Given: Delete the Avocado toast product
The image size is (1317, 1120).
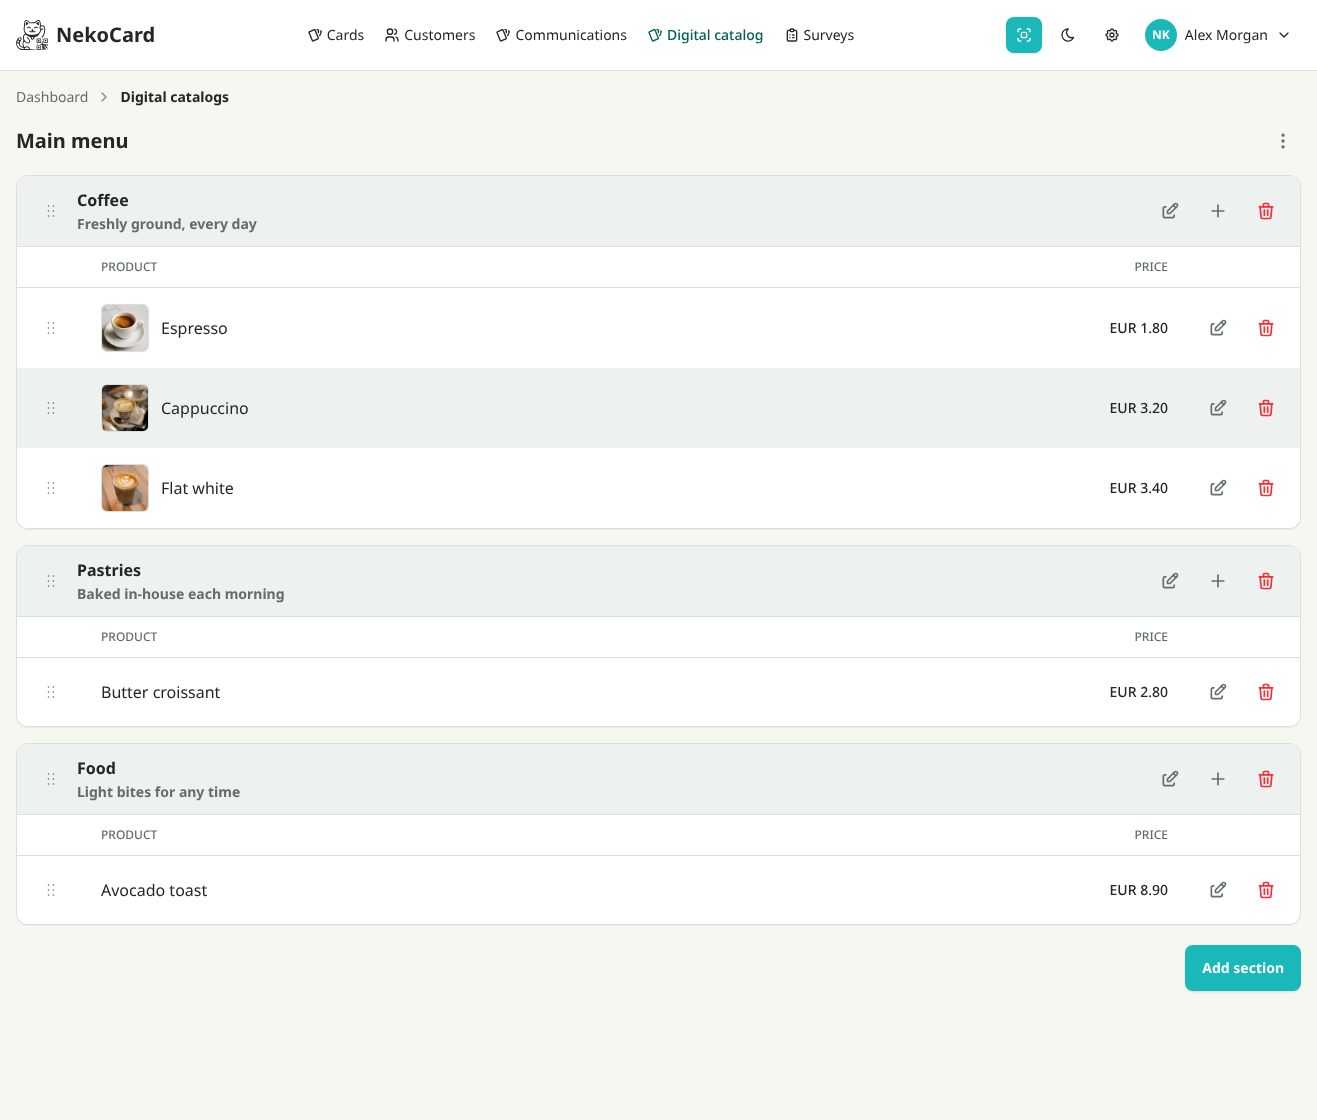Looking at the screenshot, I should (x=1266, y=890).
